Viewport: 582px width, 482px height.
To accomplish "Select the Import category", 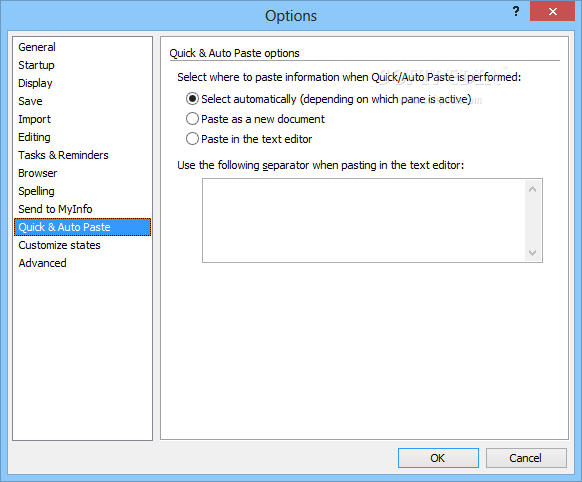I will point(35,119).
